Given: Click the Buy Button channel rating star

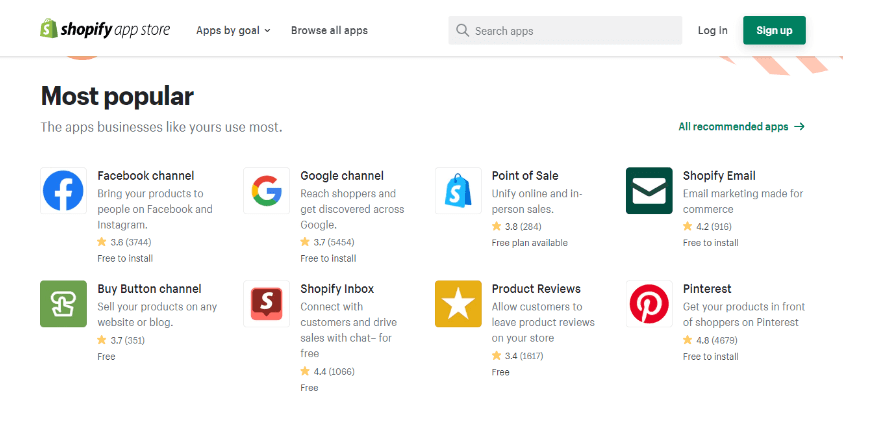Looking at the screenshot, I should point(102,340).
